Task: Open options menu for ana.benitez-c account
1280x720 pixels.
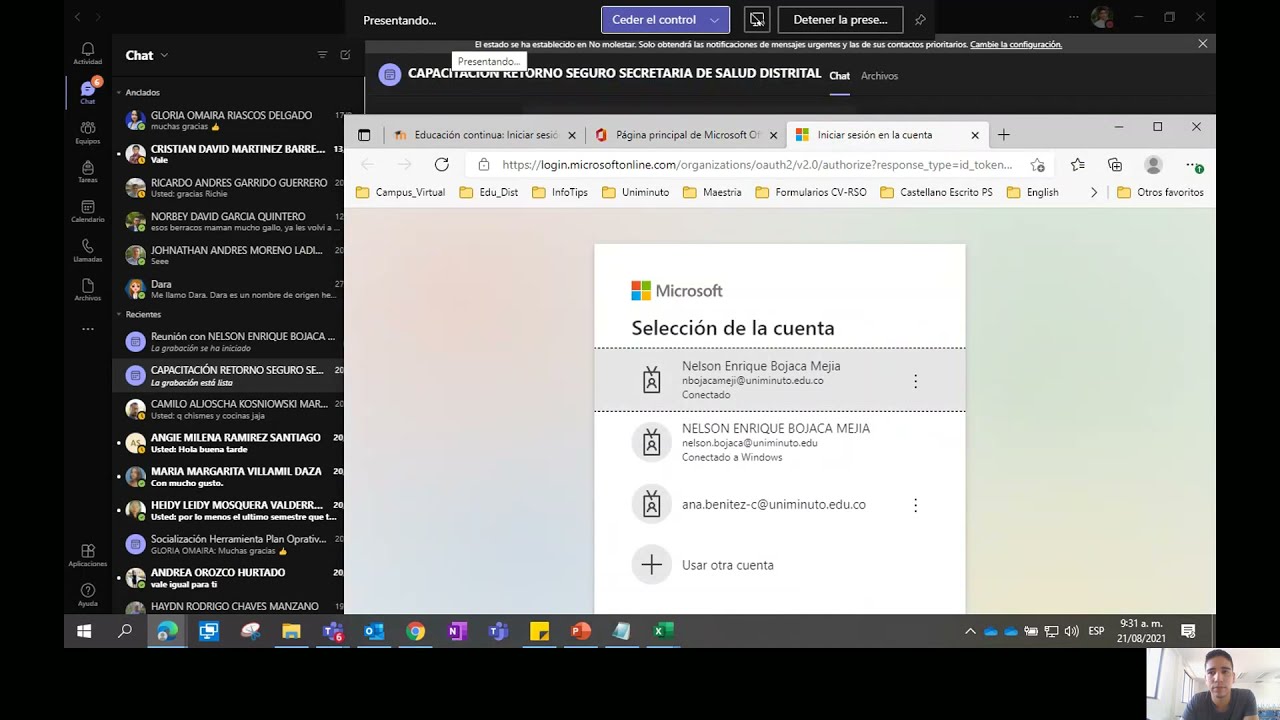Action: (x=915, y=505)
